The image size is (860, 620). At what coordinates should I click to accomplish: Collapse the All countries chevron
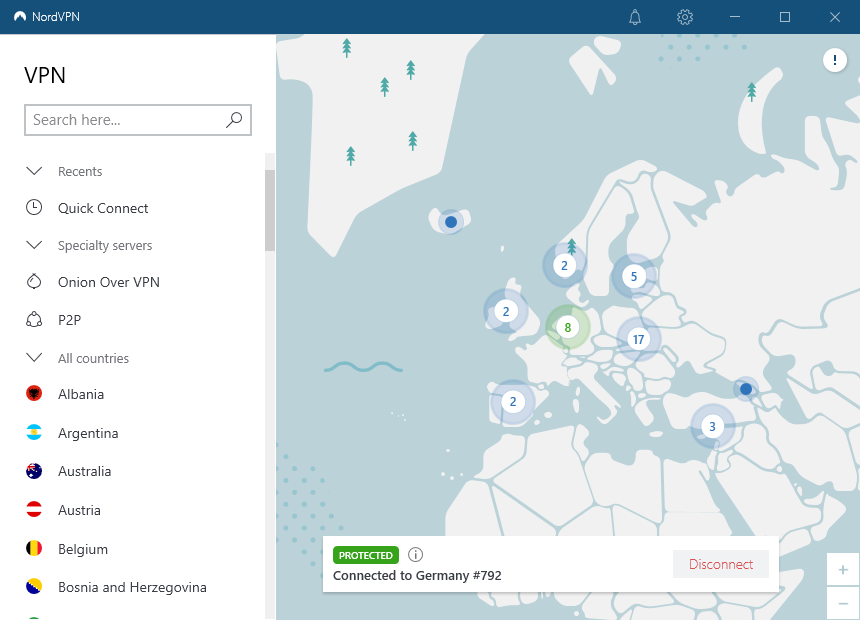coord(34,358)
